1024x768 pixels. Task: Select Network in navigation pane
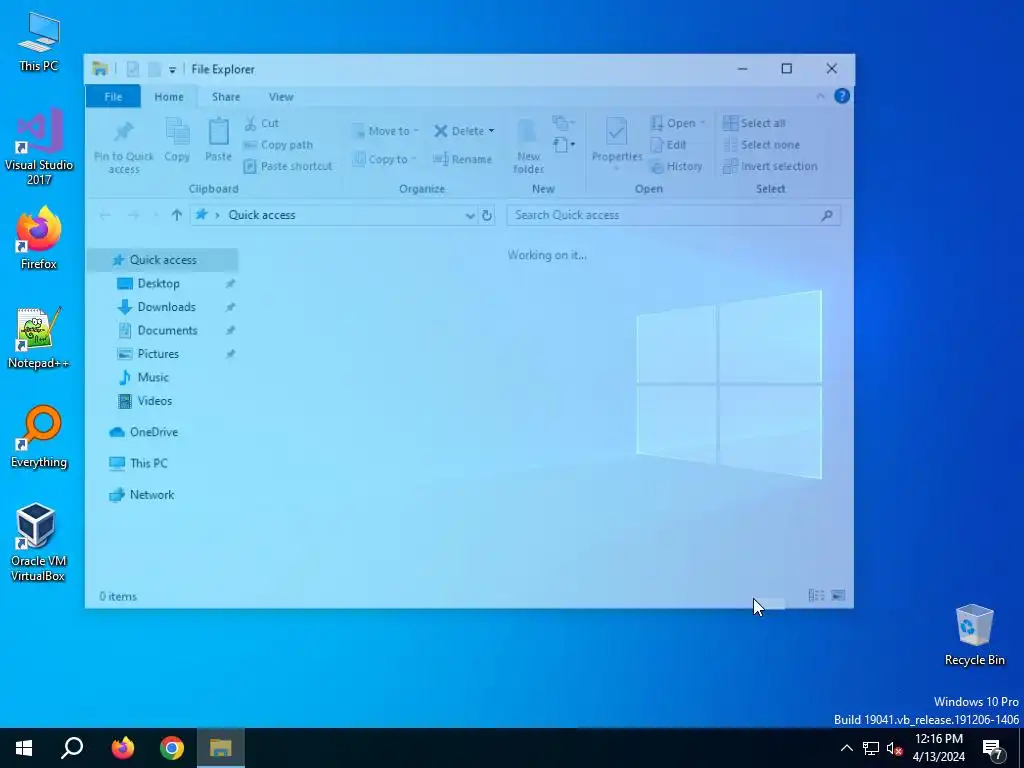[152, 494]
